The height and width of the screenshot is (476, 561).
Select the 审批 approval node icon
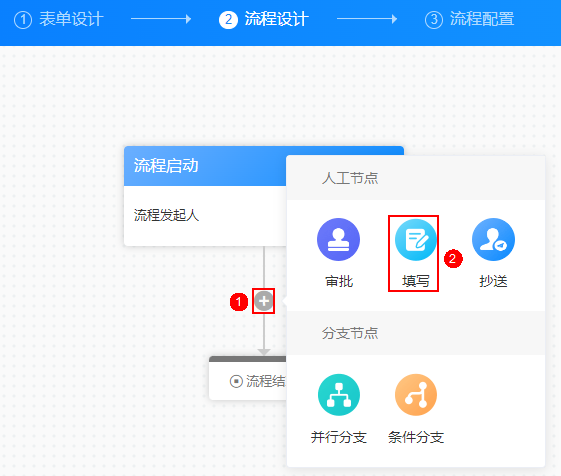[338, 239]
